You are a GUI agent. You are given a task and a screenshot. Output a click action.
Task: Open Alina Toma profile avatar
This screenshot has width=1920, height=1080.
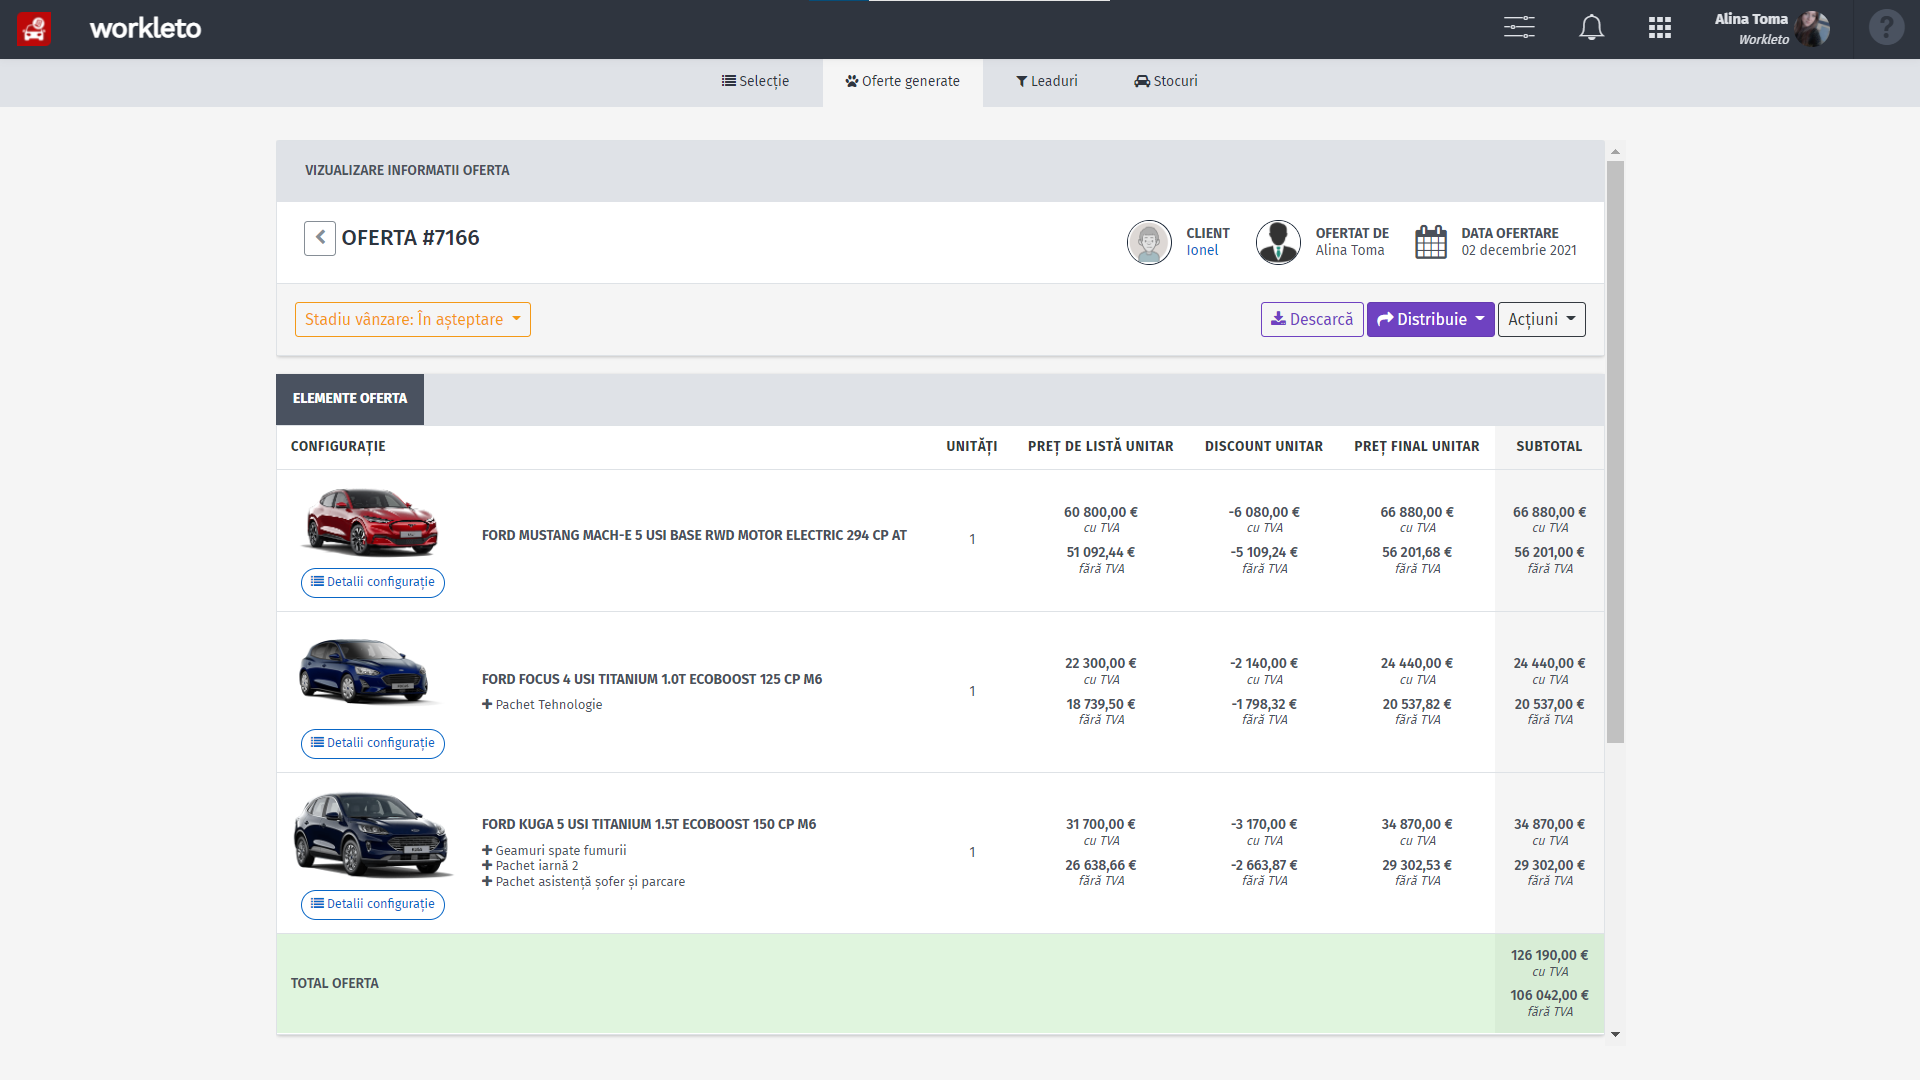[x=1812, y=29]
